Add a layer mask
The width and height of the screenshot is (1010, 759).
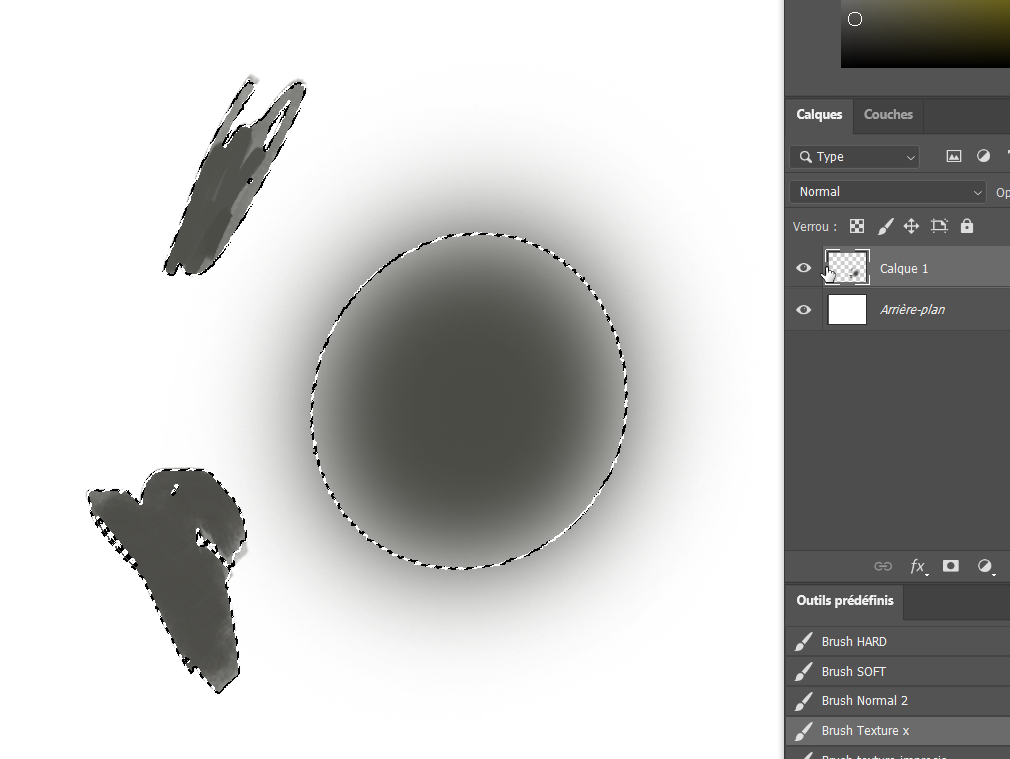(951, 566)
